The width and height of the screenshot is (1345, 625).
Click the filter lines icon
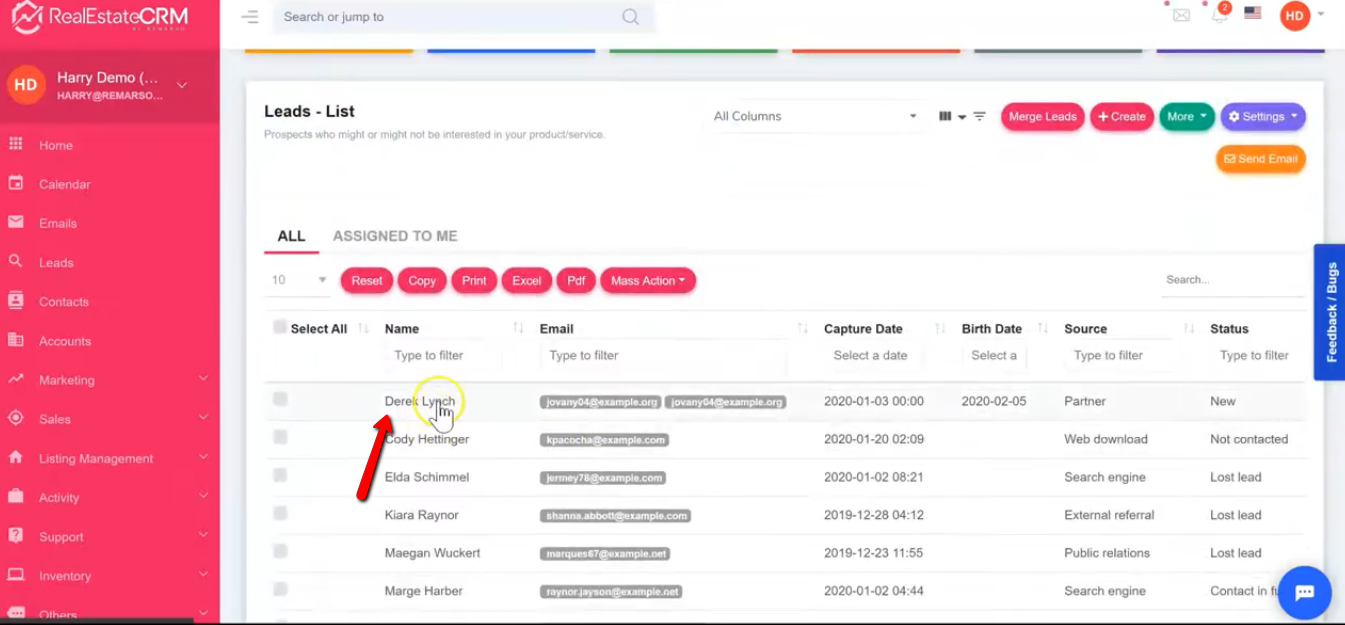click(x=980, y=116)
